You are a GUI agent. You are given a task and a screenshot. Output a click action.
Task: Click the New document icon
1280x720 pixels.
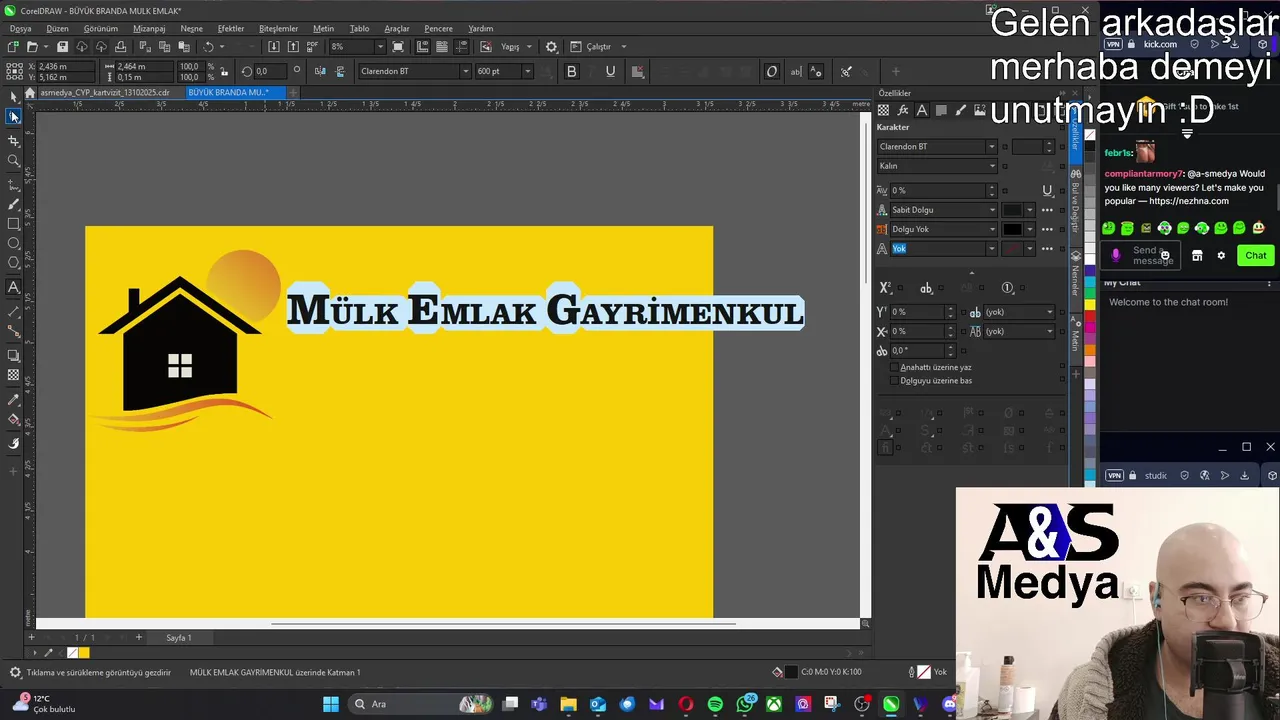[13, 47]
